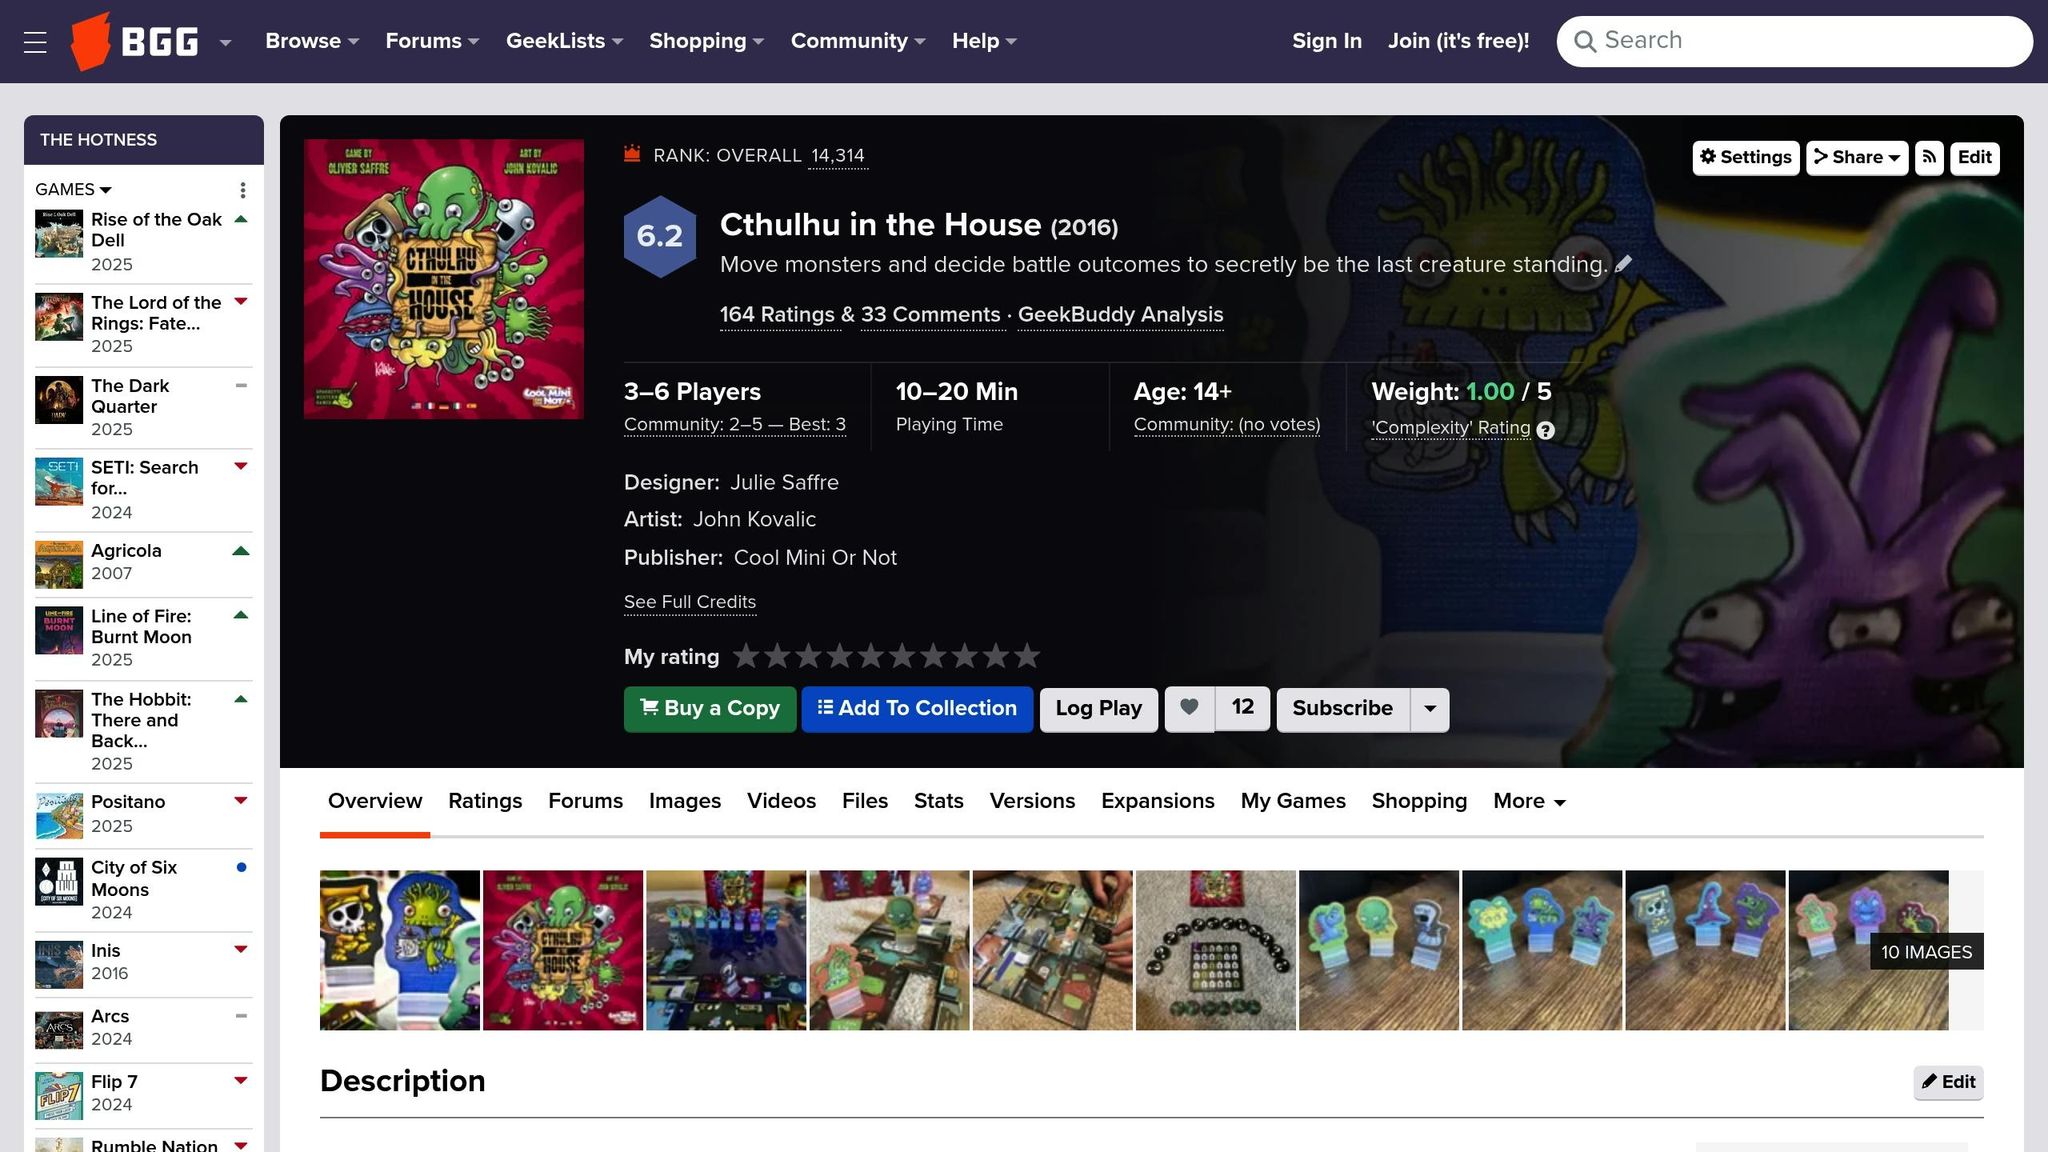Viewport: 2048px width, 1152px height.
Task: Click the Cthulhu in the House cover image
Action: [x=444, y=279]
